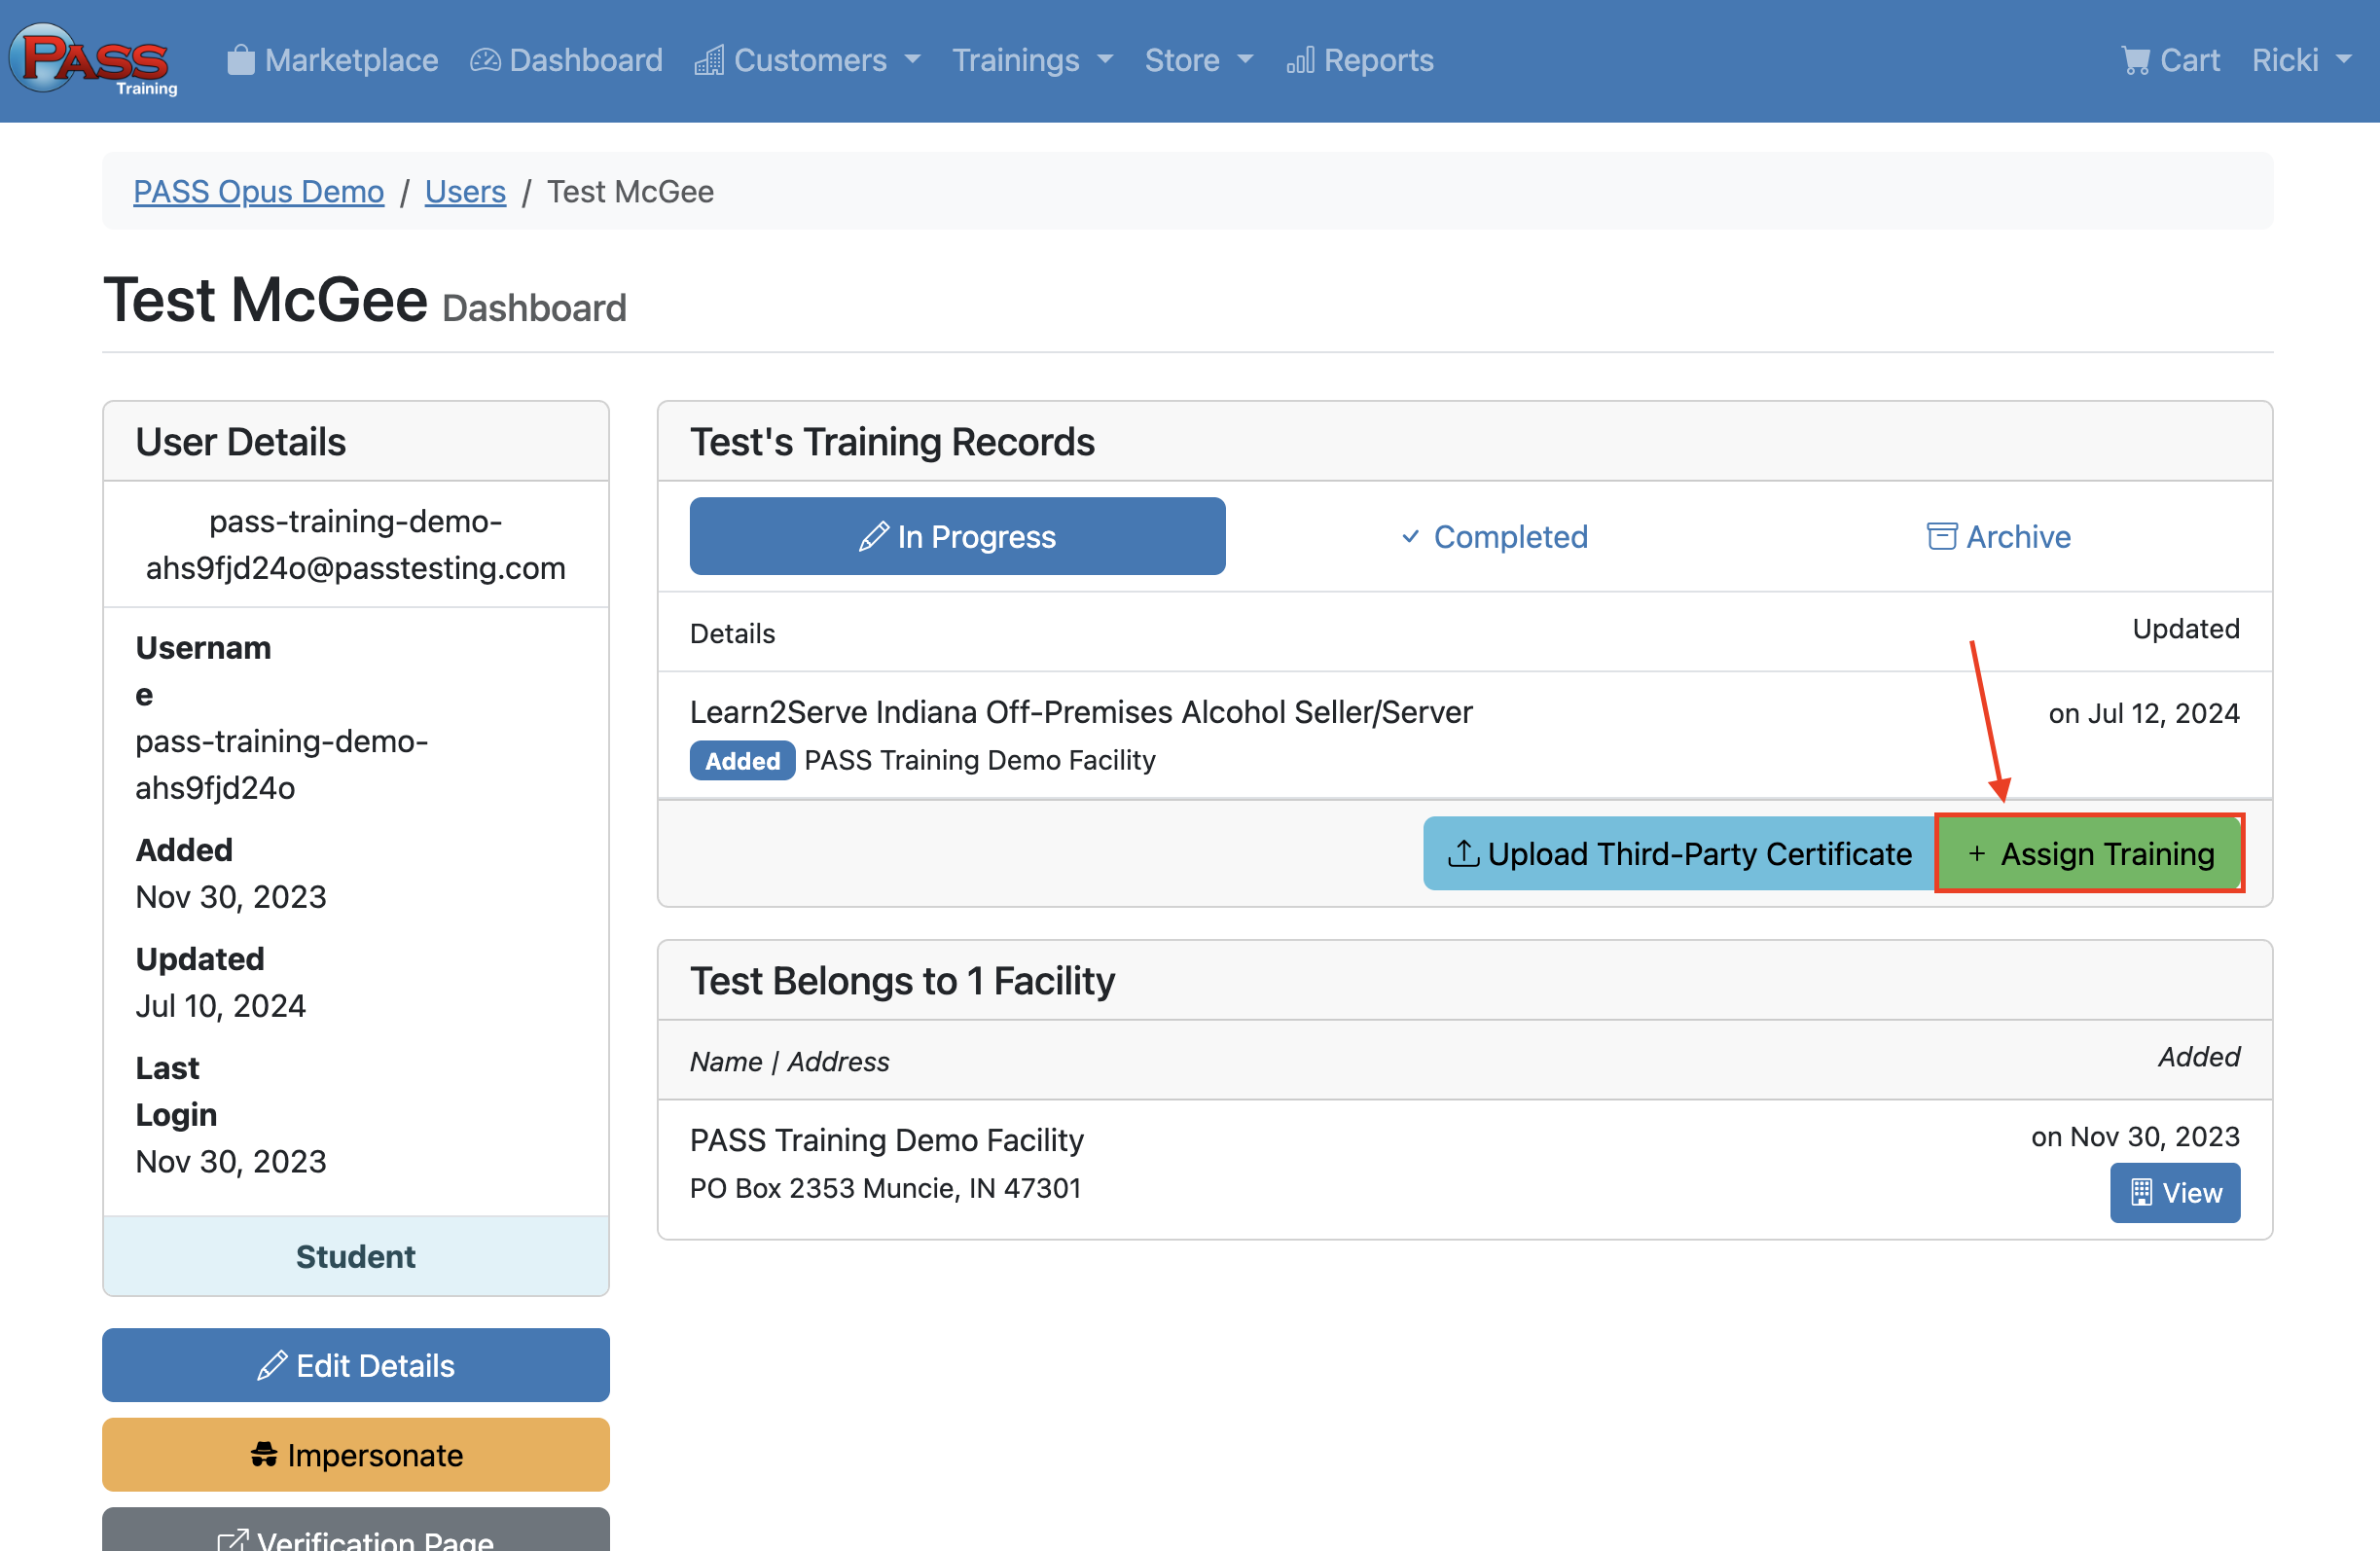Open the Trainings dropdown menu
The image size is (2380, 1551).
tap(1032, 61)
